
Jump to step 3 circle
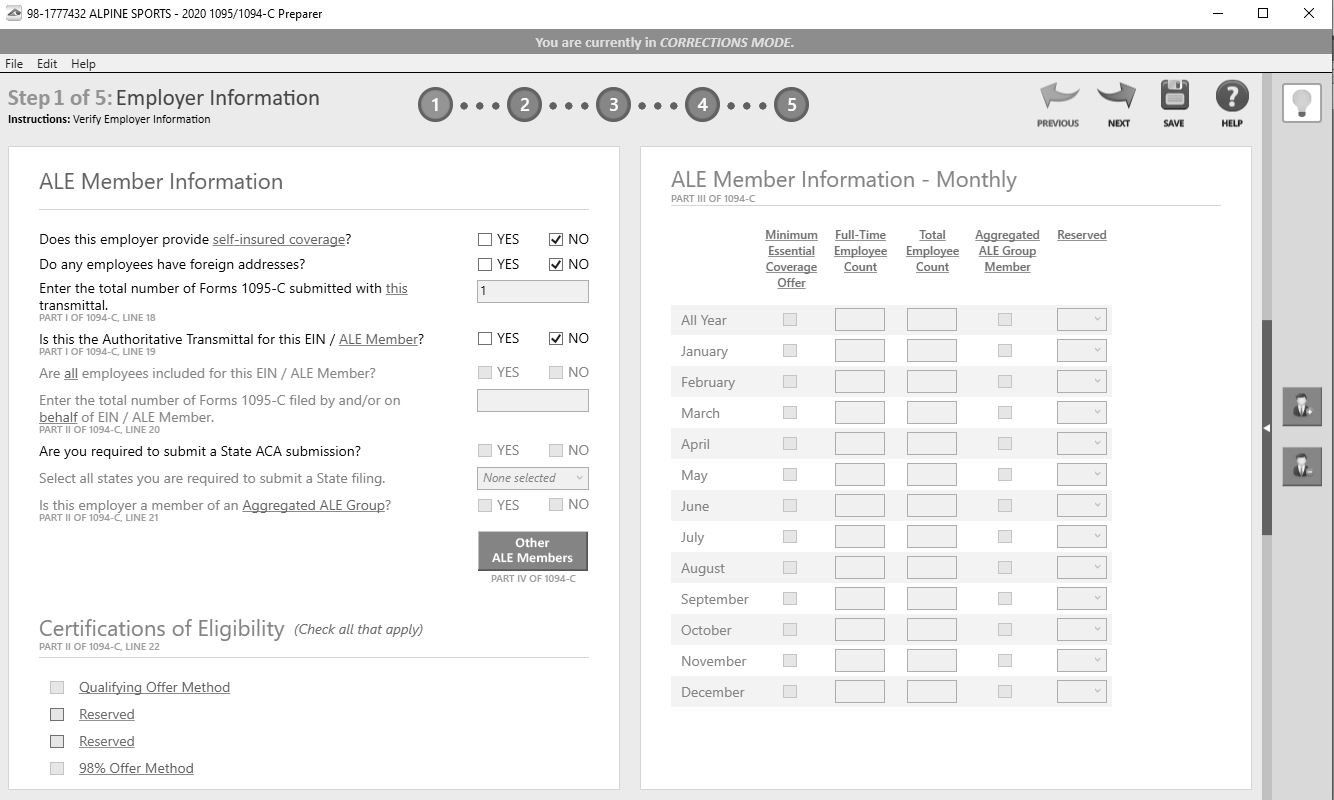pos(613,104)
